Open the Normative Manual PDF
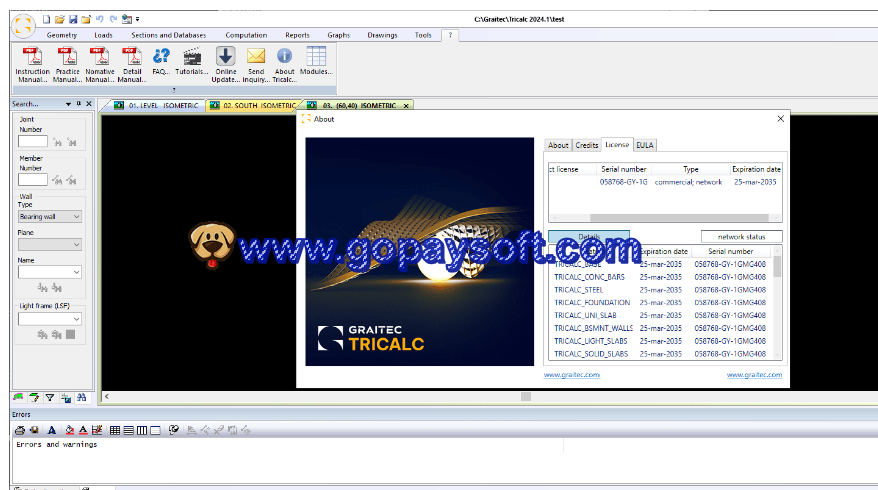The image size is (878, 490). point(100,65)
